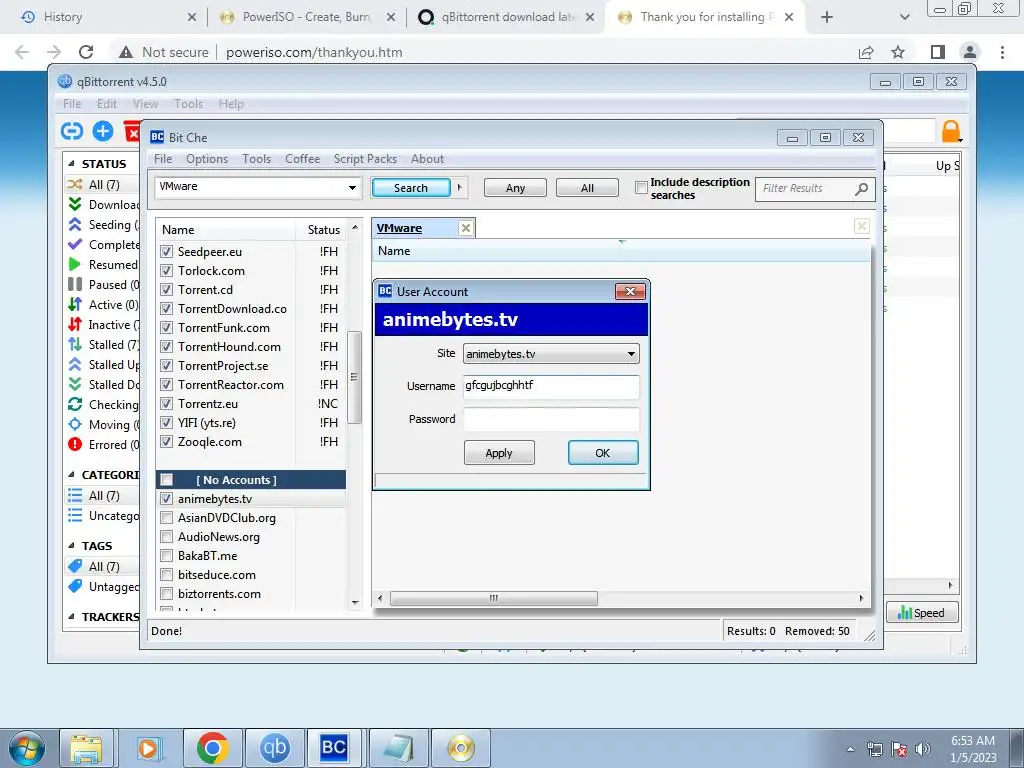This screenshot has height=768, width=1024.
Task: Open the Options menu in Bit Che
Action: tap(207, 159)
